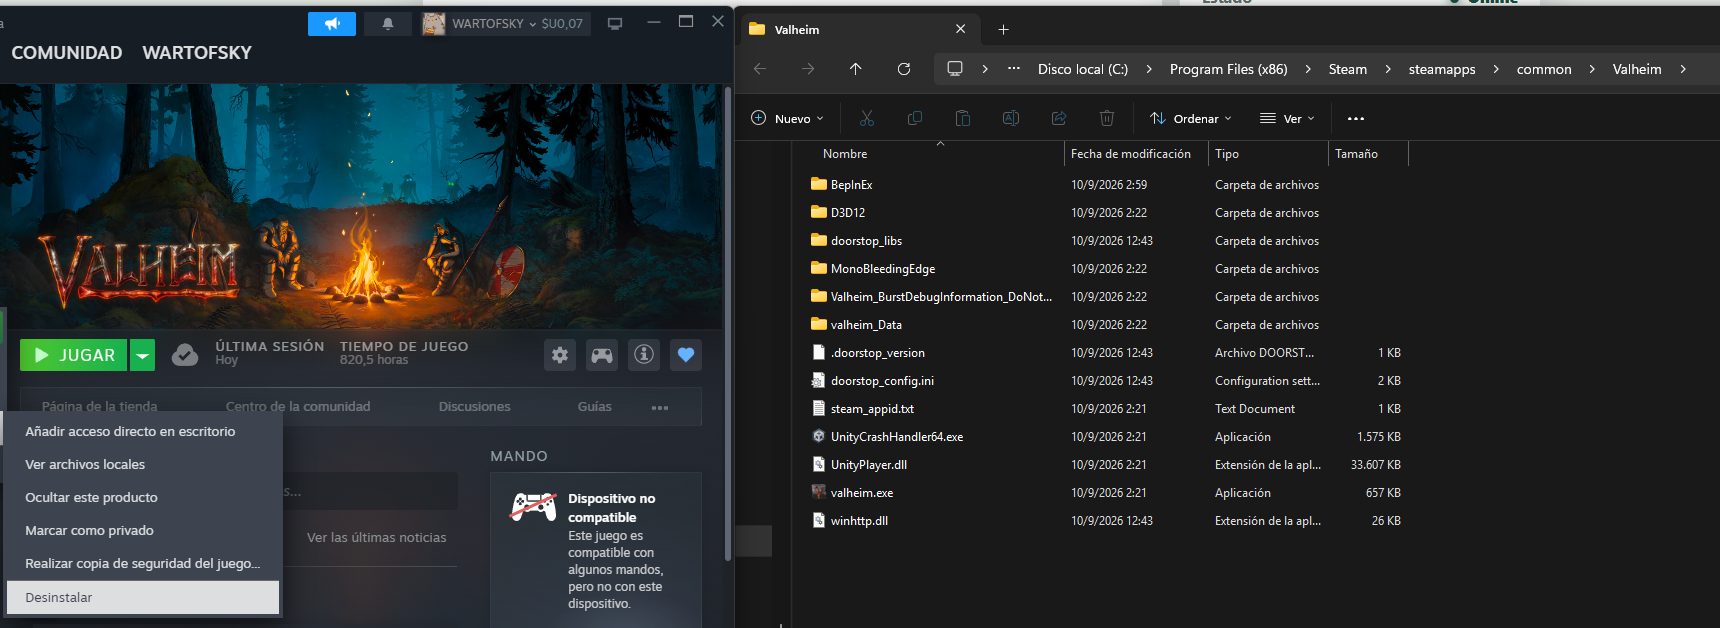This screenshot has width=1720, height=628.
Task: Open Steam notifications bell
Action: pyautogui.click(x=388, y=23)
